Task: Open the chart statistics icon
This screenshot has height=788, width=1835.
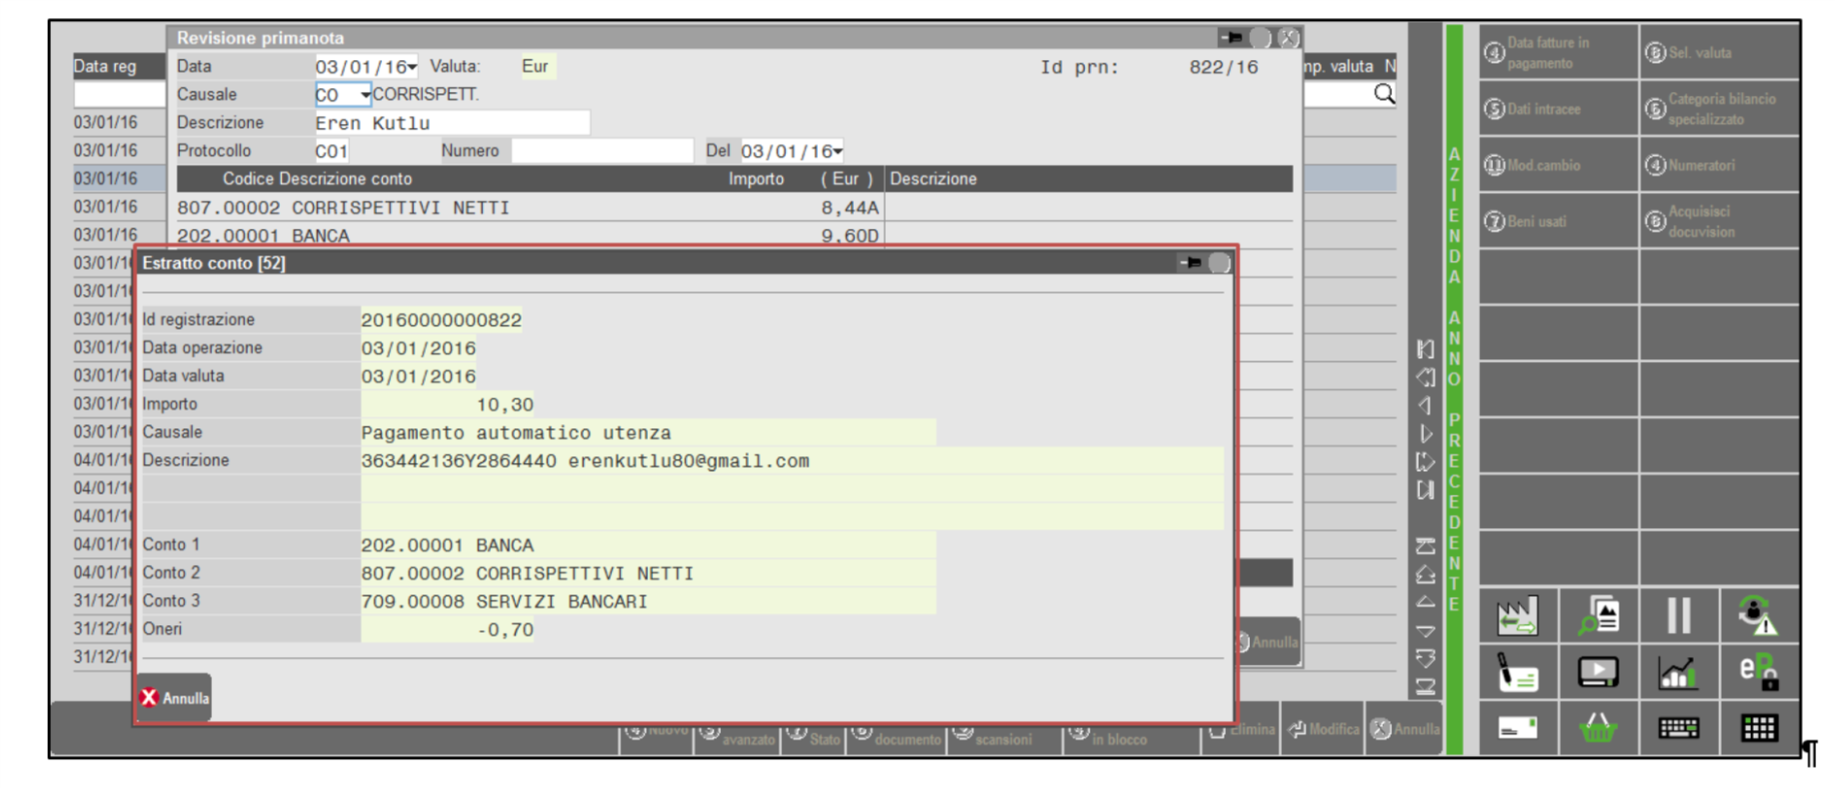Action: point(1677,672)
